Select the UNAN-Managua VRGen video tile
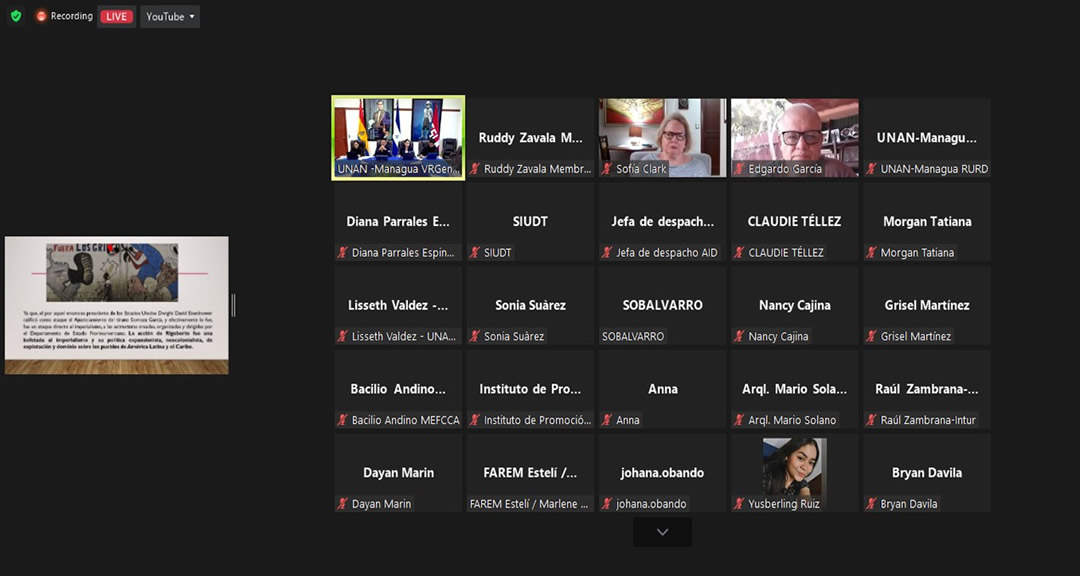This screenshot has width=1080, height=576. [x=398, y=137]
